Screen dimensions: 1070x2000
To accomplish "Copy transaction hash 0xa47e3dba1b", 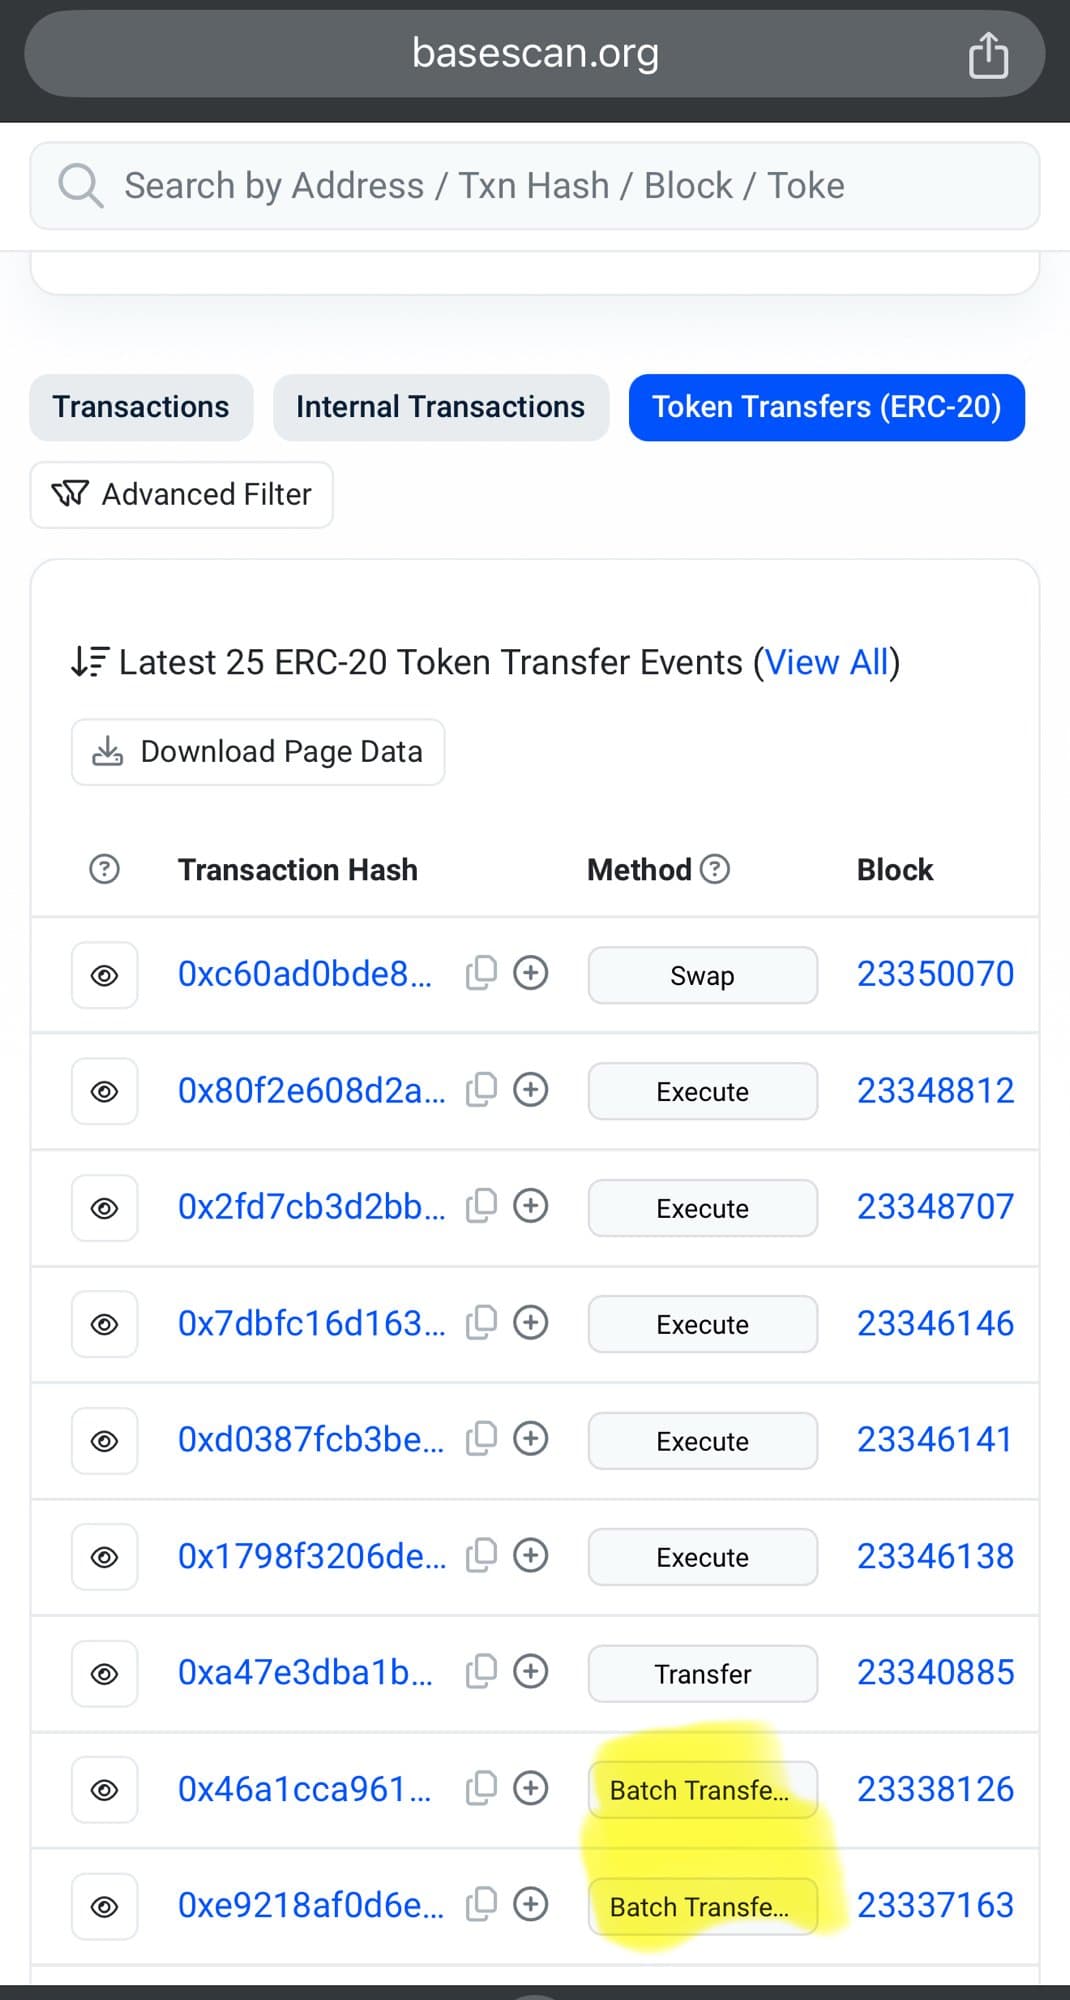I will (481, 1672).
